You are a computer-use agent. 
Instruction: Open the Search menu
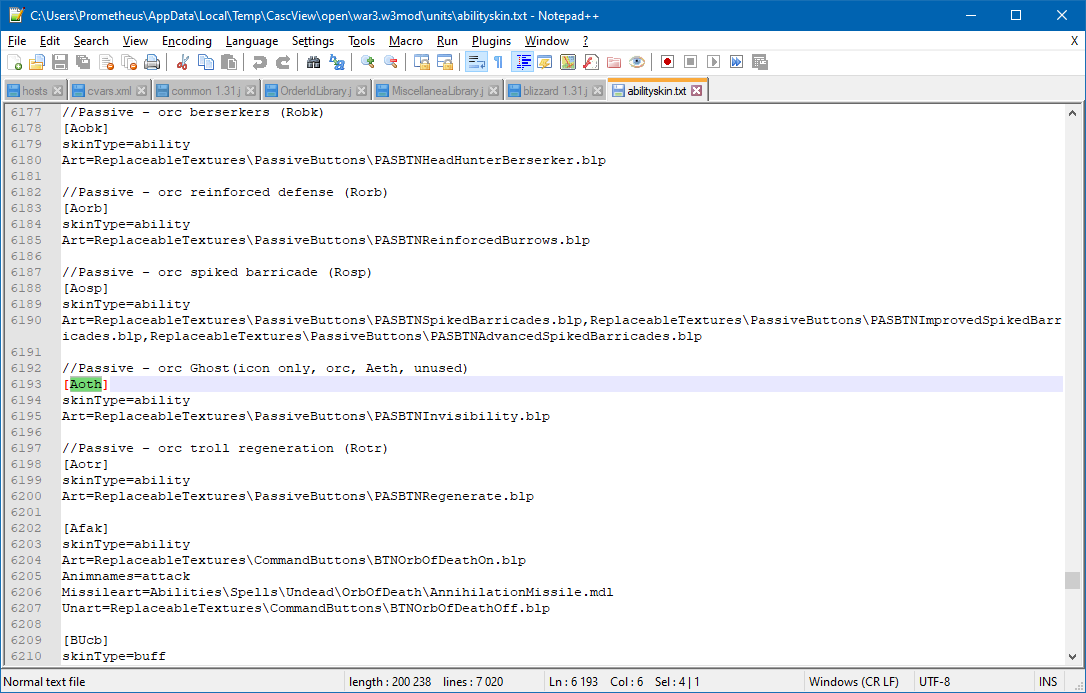coord(91,41)
